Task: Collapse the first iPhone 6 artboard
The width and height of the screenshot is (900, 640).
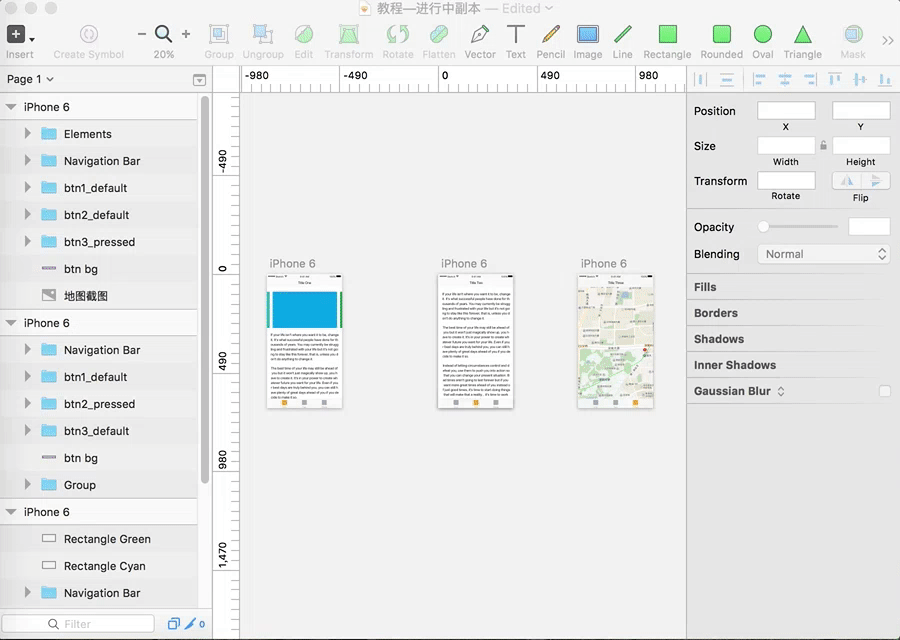Action: tap(11, 107)
